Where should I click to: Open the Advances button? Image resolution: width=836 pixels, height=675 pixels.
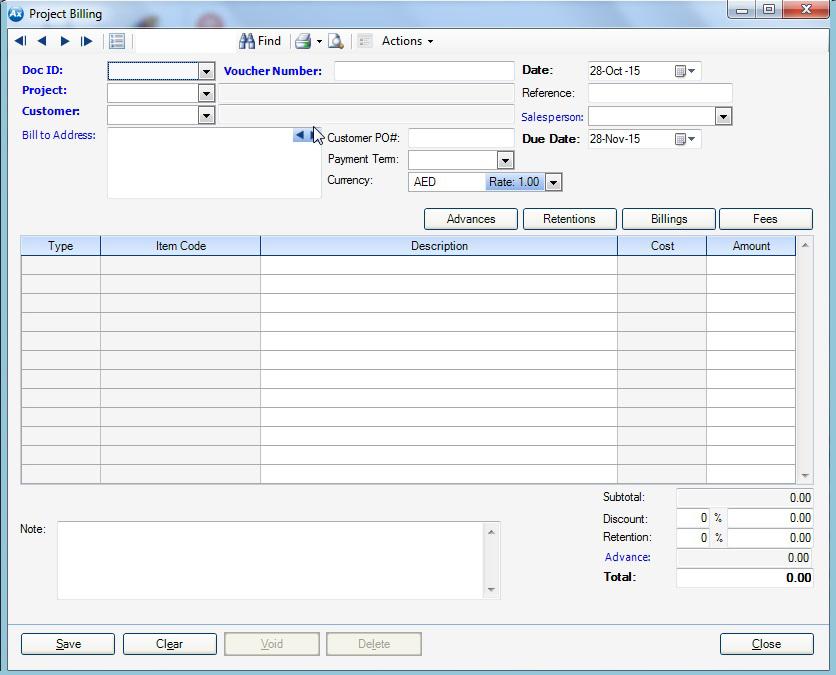pyautogui.click(x=471, y=219)
